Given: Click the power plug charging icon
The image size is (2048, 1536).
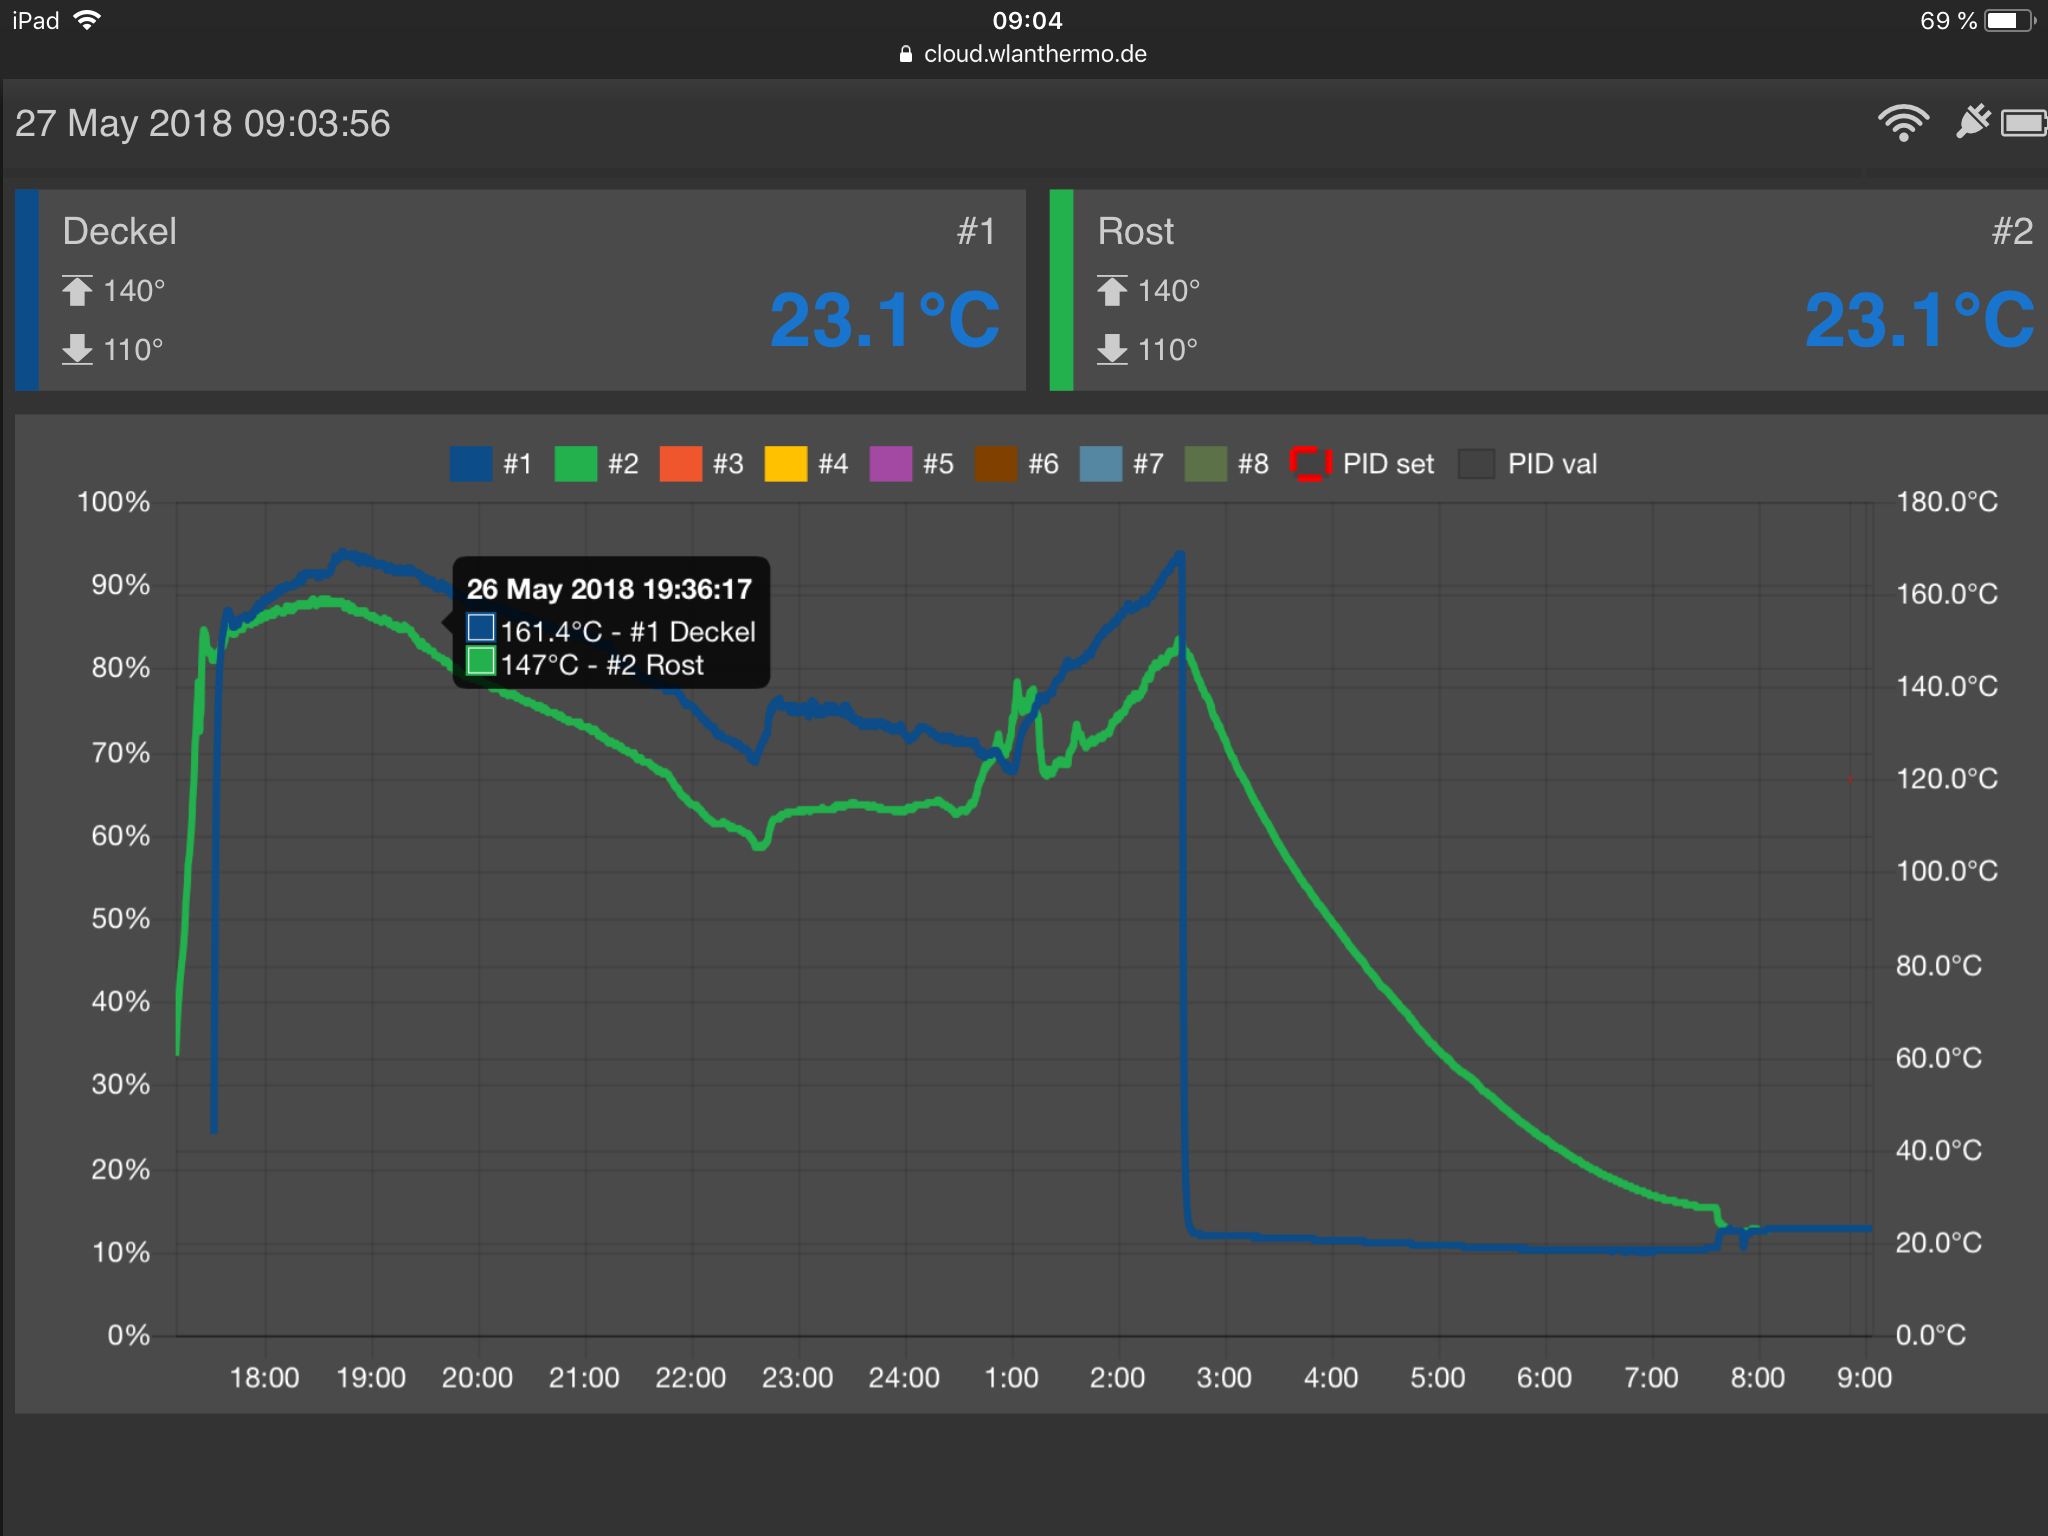Looking at the screenshot, I should (x=1972, y=123).
